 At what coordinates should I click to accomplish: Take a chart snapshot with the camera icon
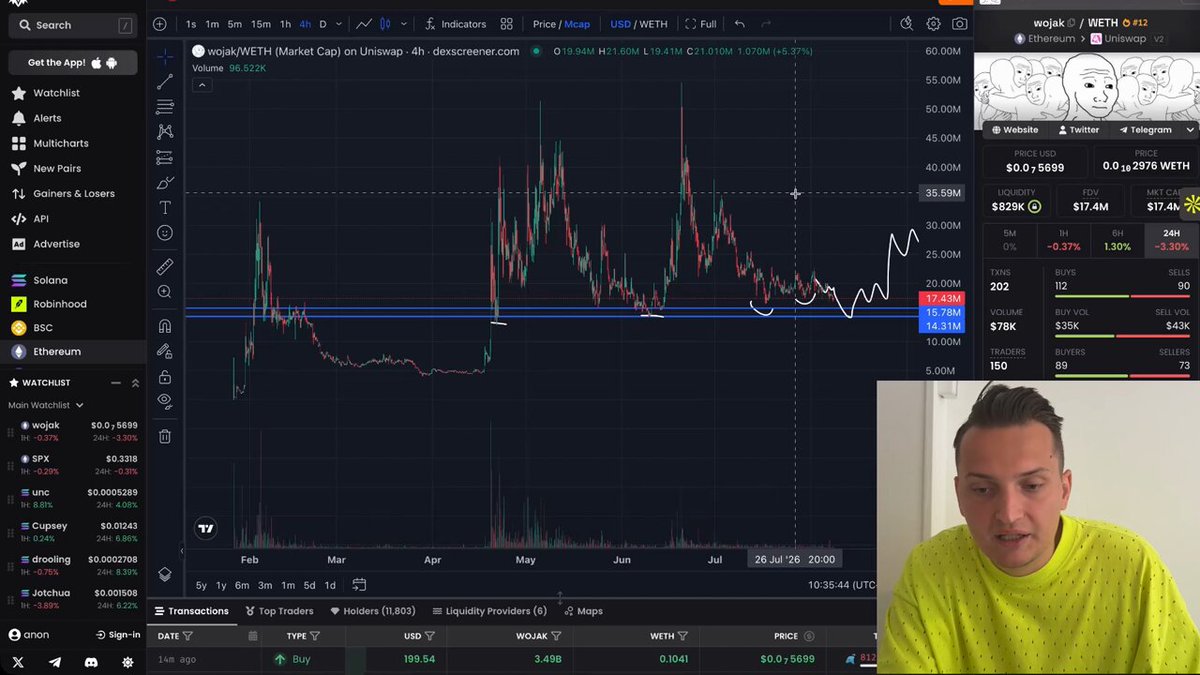click(x=960, y=24)
